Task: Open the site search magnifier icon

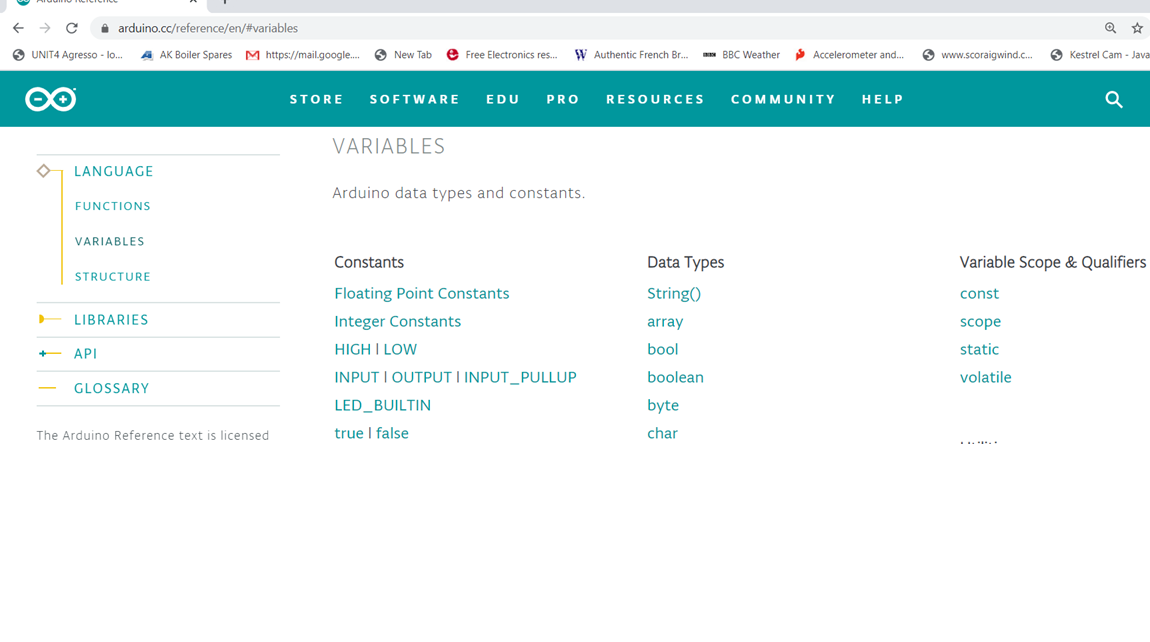Action: (1113, 100)
